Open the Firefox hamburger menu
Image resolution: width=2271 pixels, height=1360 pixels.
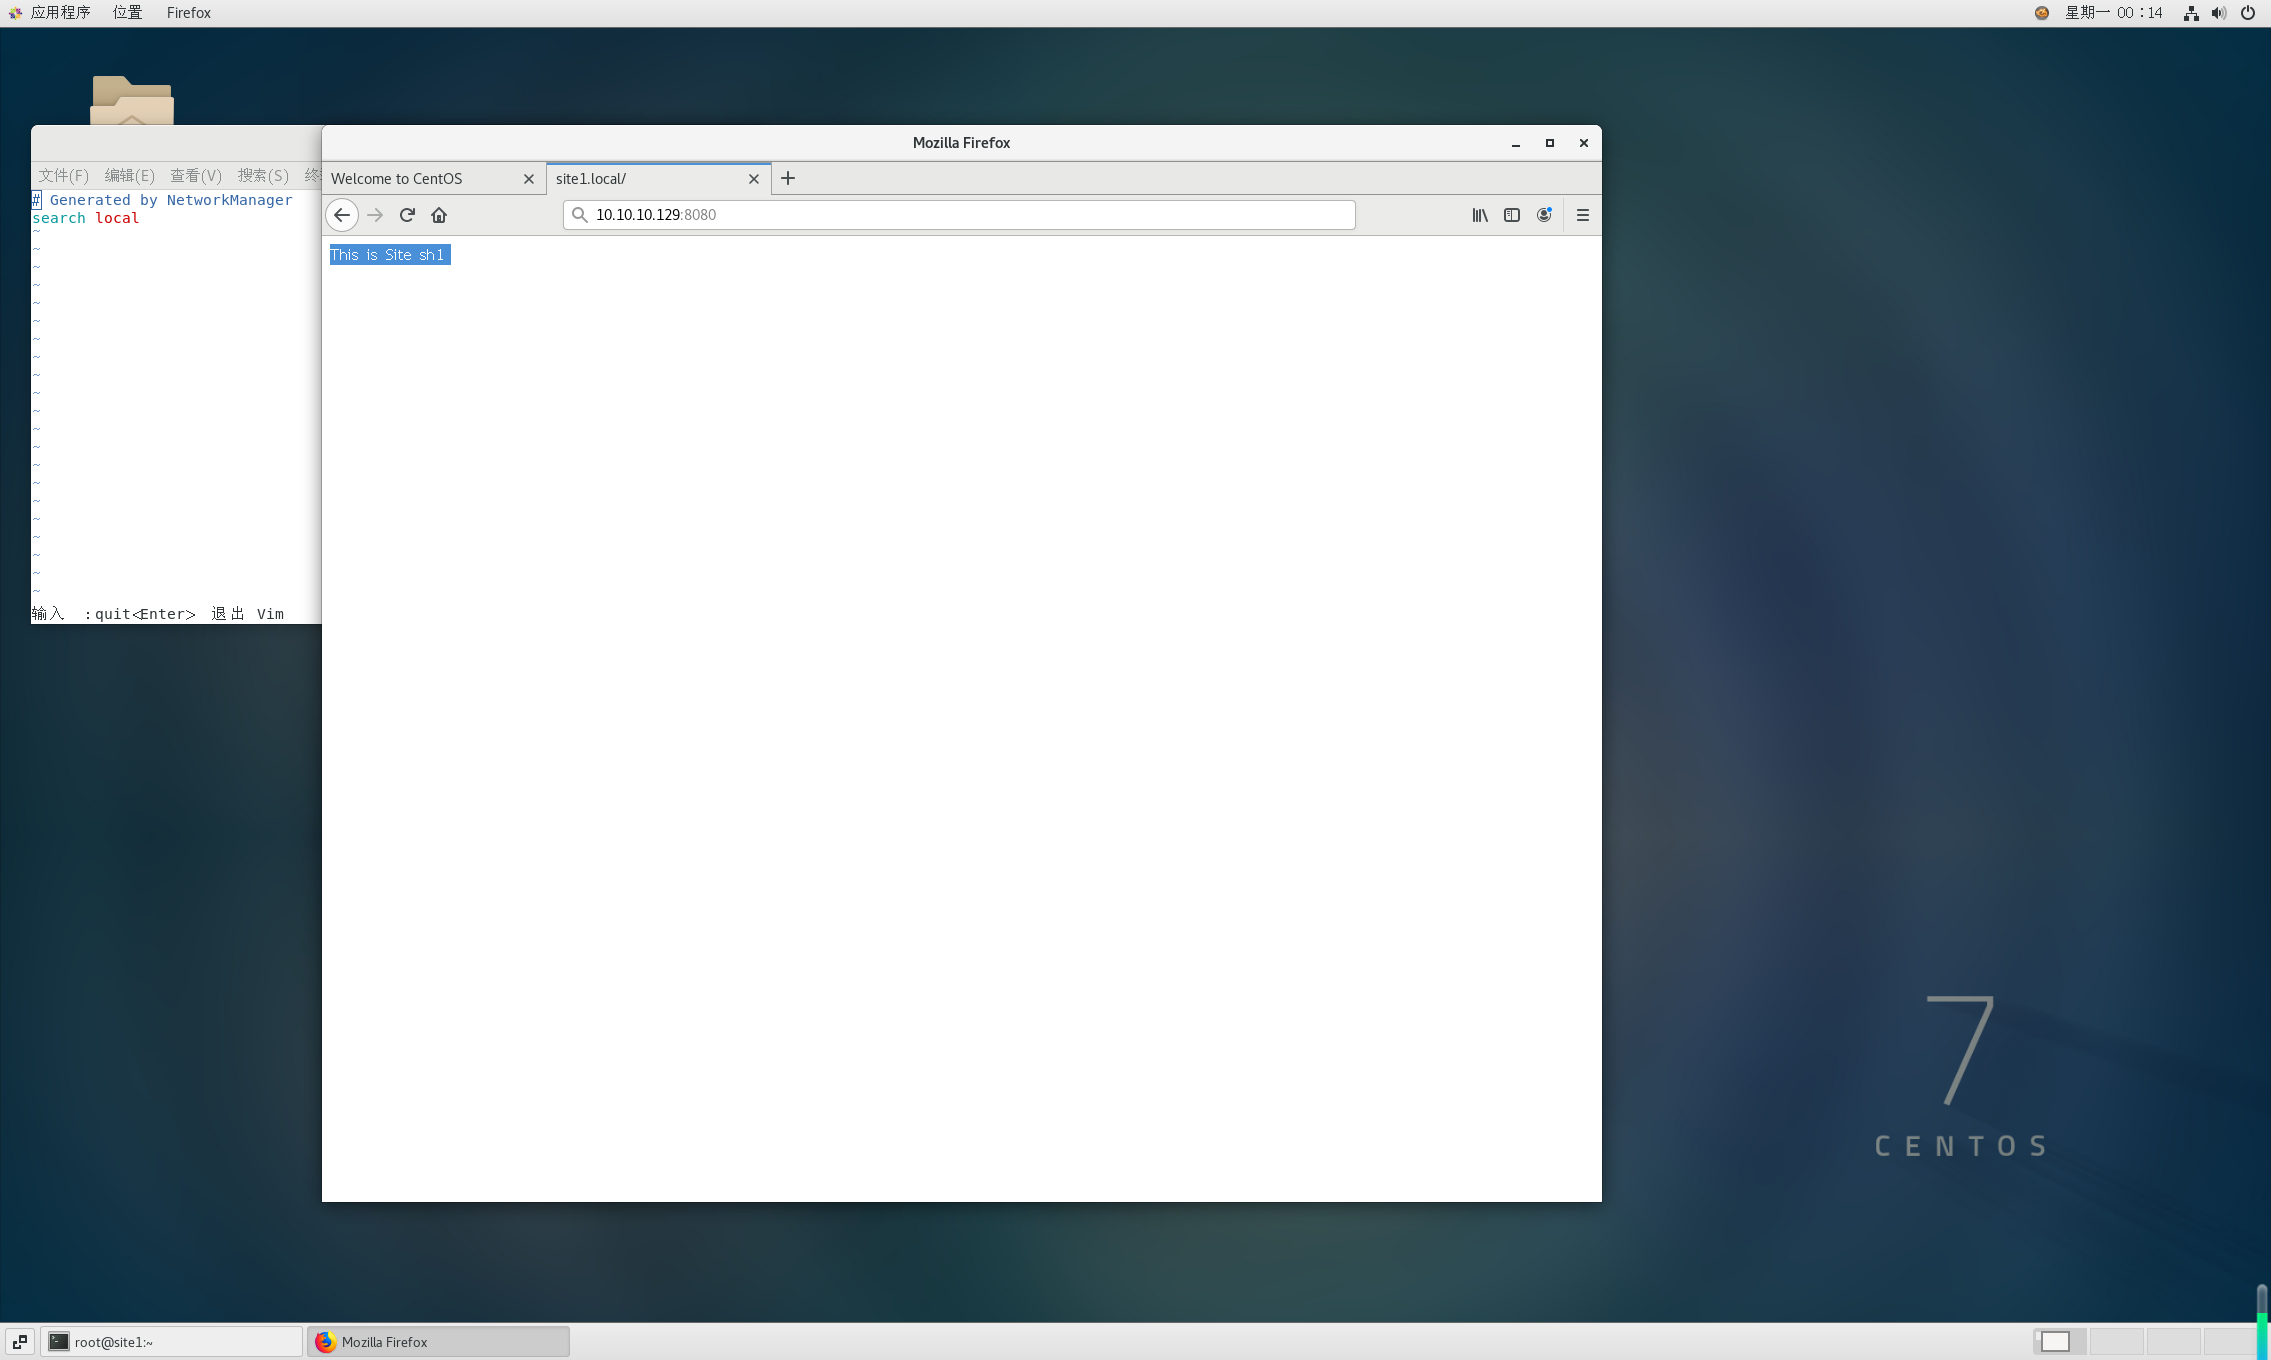coord(1582,215)
